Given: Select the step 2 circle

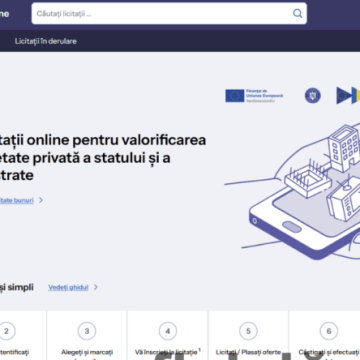Looking at the screenshot, I should pyautogui.click(x=6, y=331).
